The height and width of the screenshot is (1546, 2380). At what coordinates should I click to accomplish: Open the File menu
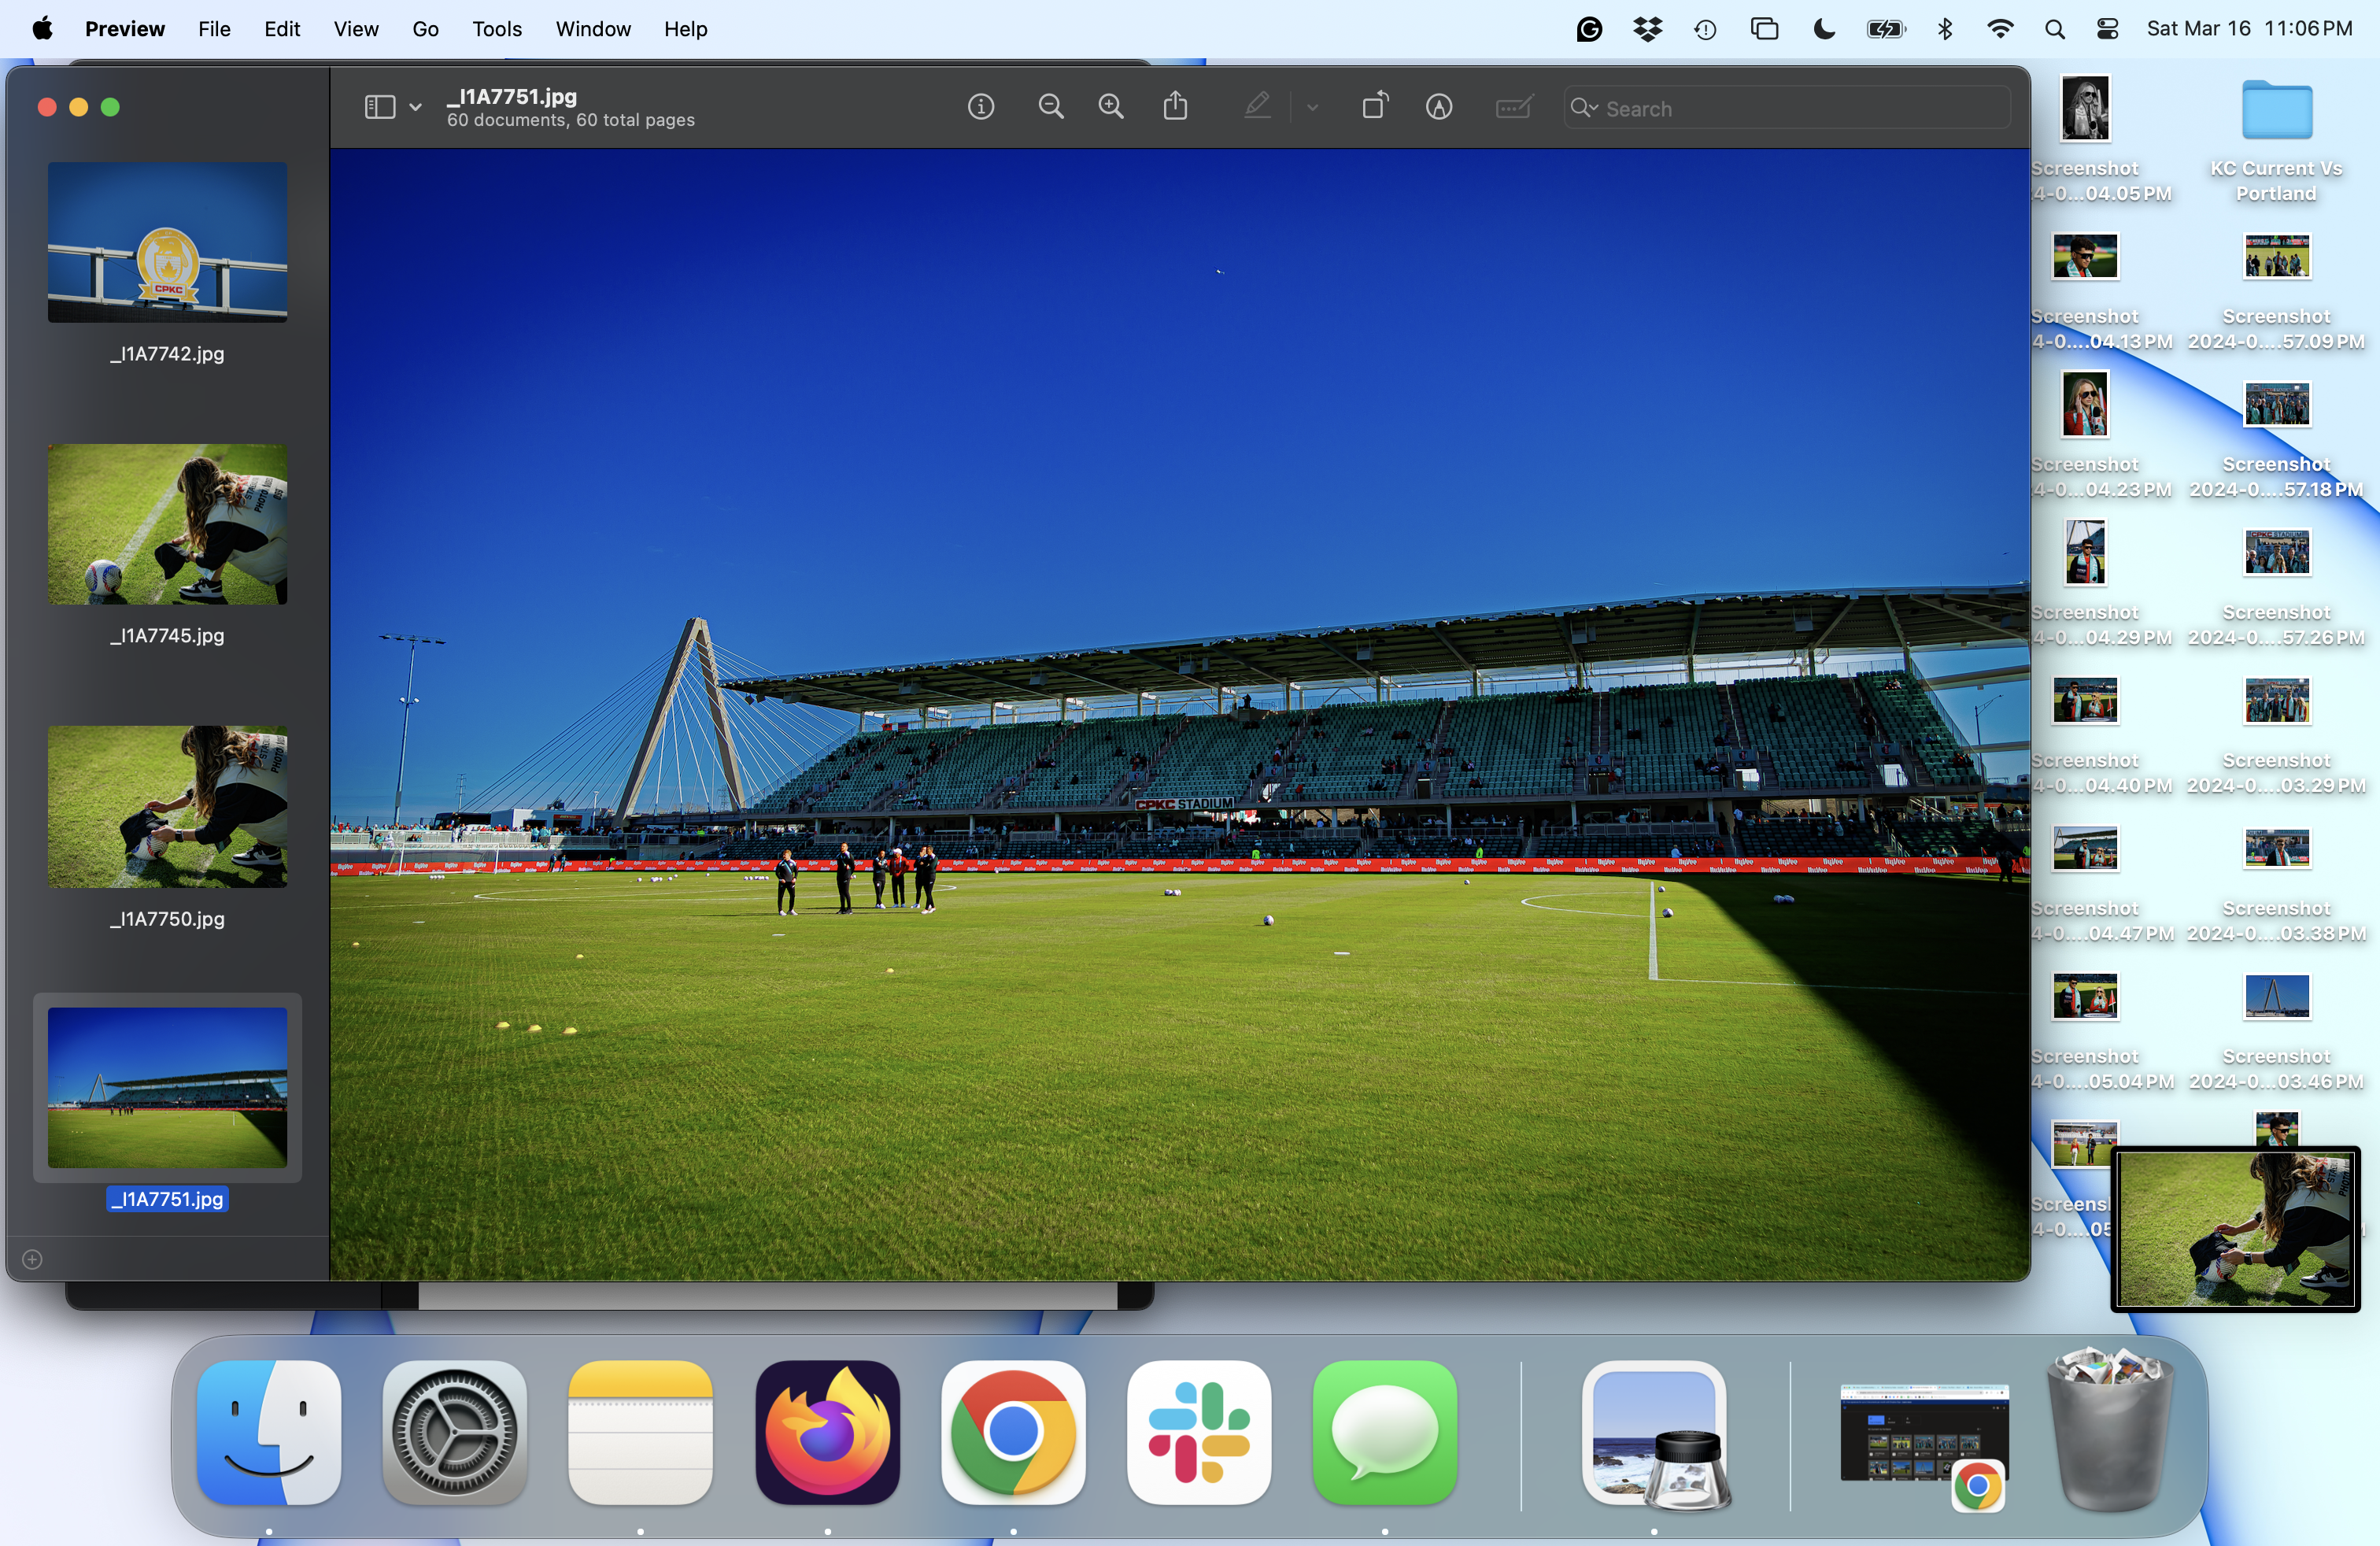pos(214,29)
